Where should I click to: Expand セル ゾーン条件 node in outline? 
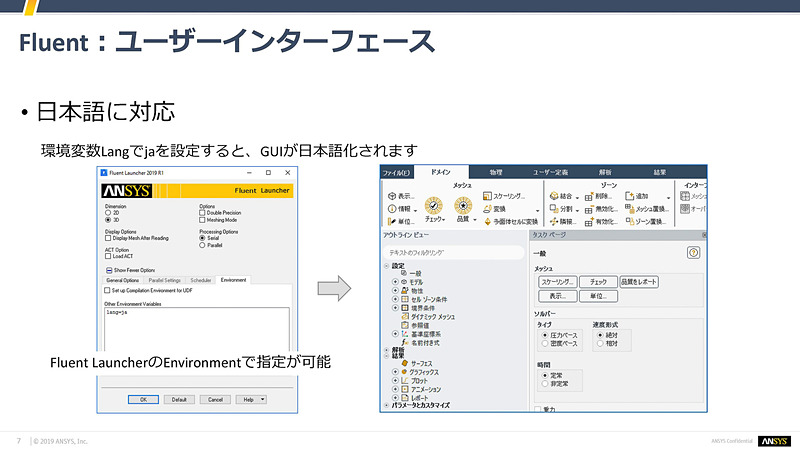[x=395, y=299]
